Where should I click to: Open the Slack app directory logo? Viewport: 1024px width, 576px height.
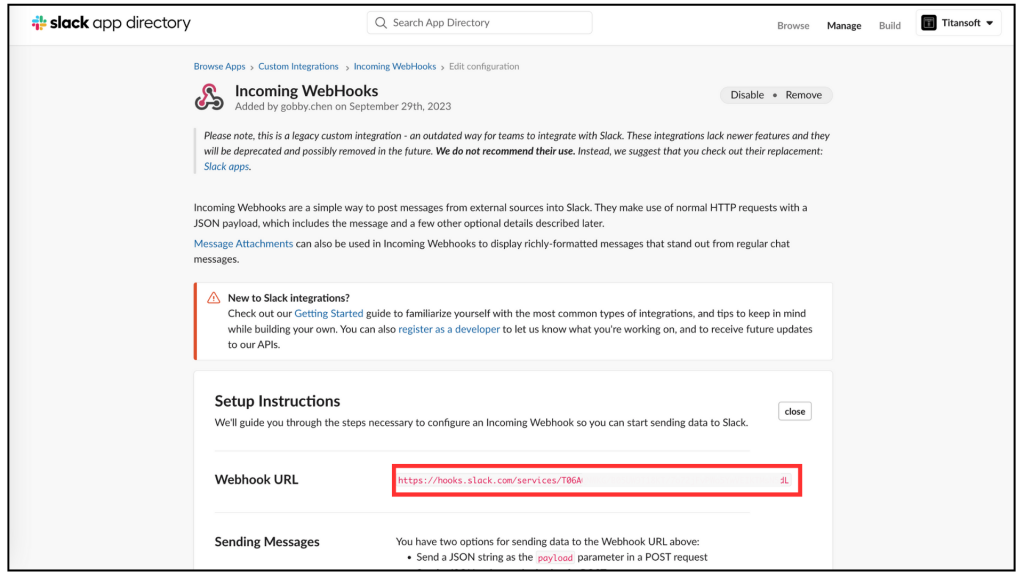click(x=111, y=23)
